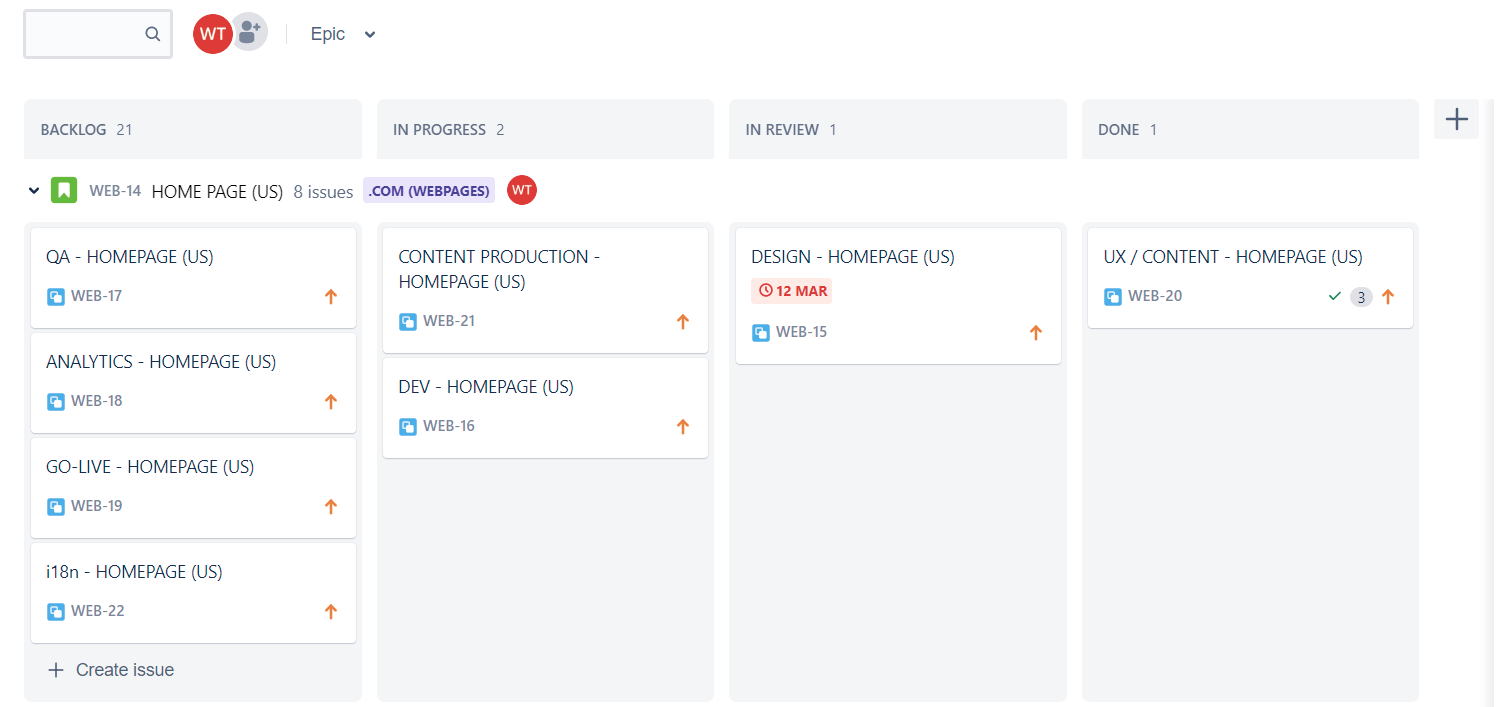Screen dimensions: 1511x707
Task: Click subtask icon next to WEB-17
Action: [55, 296]
